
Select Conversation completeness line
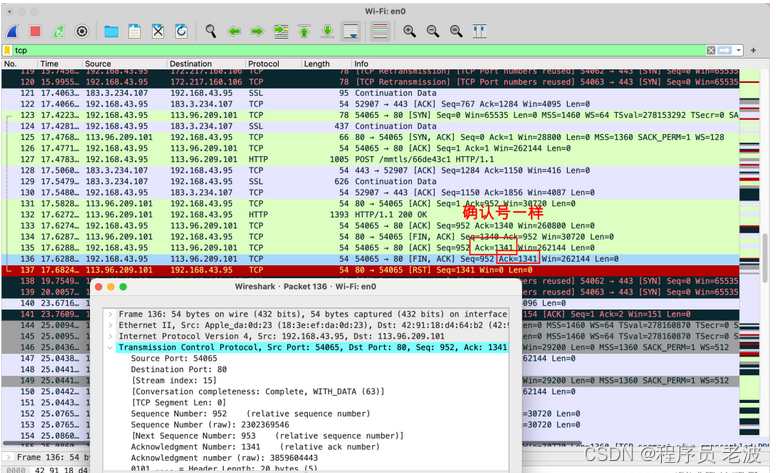[x=258, y=391]
